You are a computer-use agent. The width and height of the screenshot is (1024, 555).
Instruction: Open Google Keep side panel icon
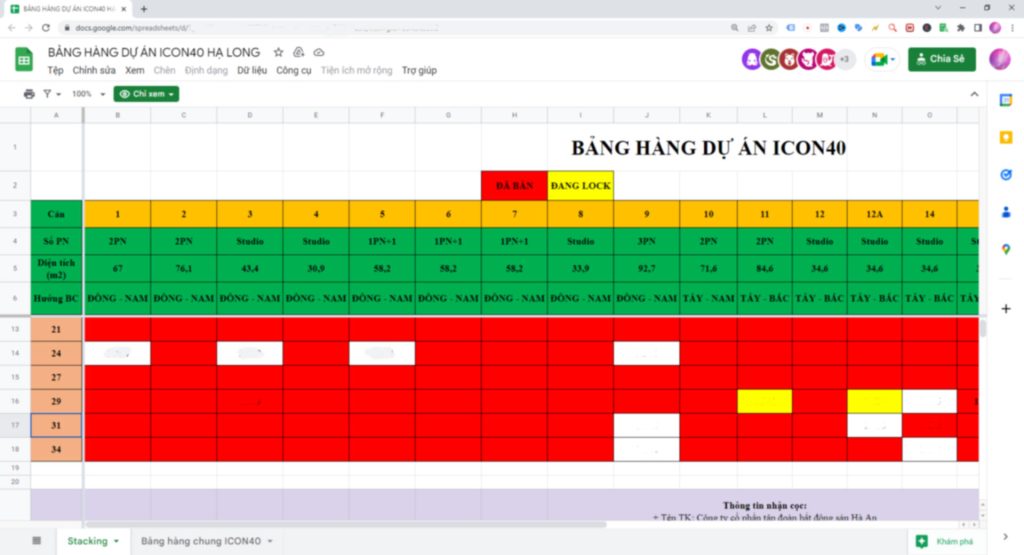1006,137
